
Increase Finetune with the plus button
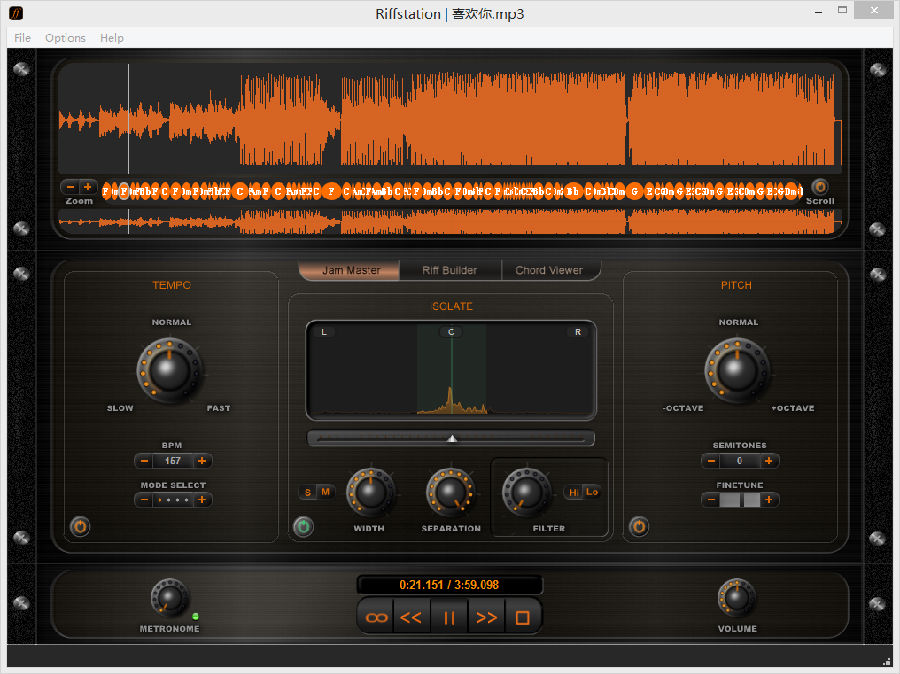pos(769,500)
